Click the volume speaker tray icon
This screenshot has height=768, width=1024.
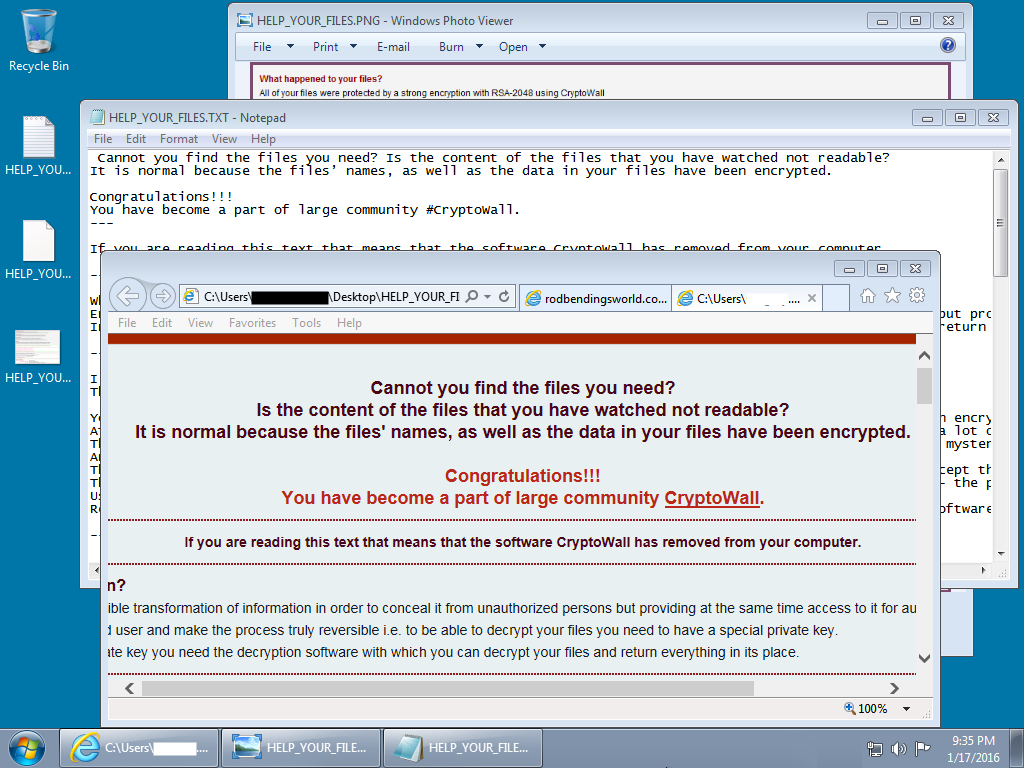point(898,748)
